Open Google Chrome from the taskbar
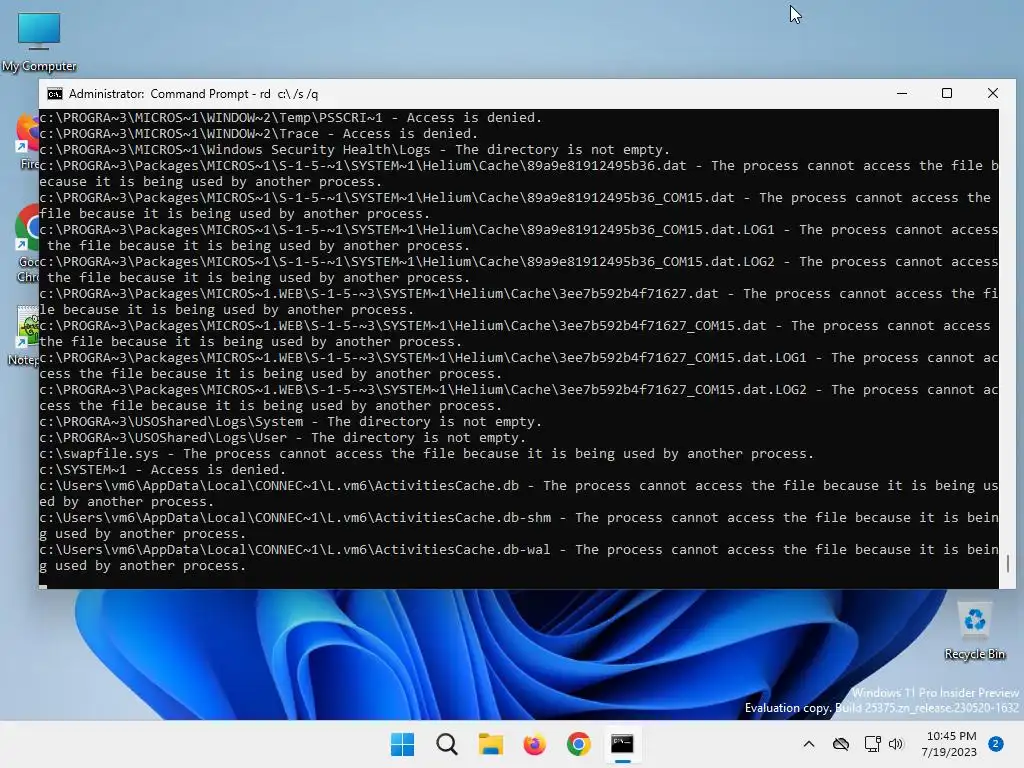Image resolution: width=1024 pixels, height=768 pixels. [579, 744]
